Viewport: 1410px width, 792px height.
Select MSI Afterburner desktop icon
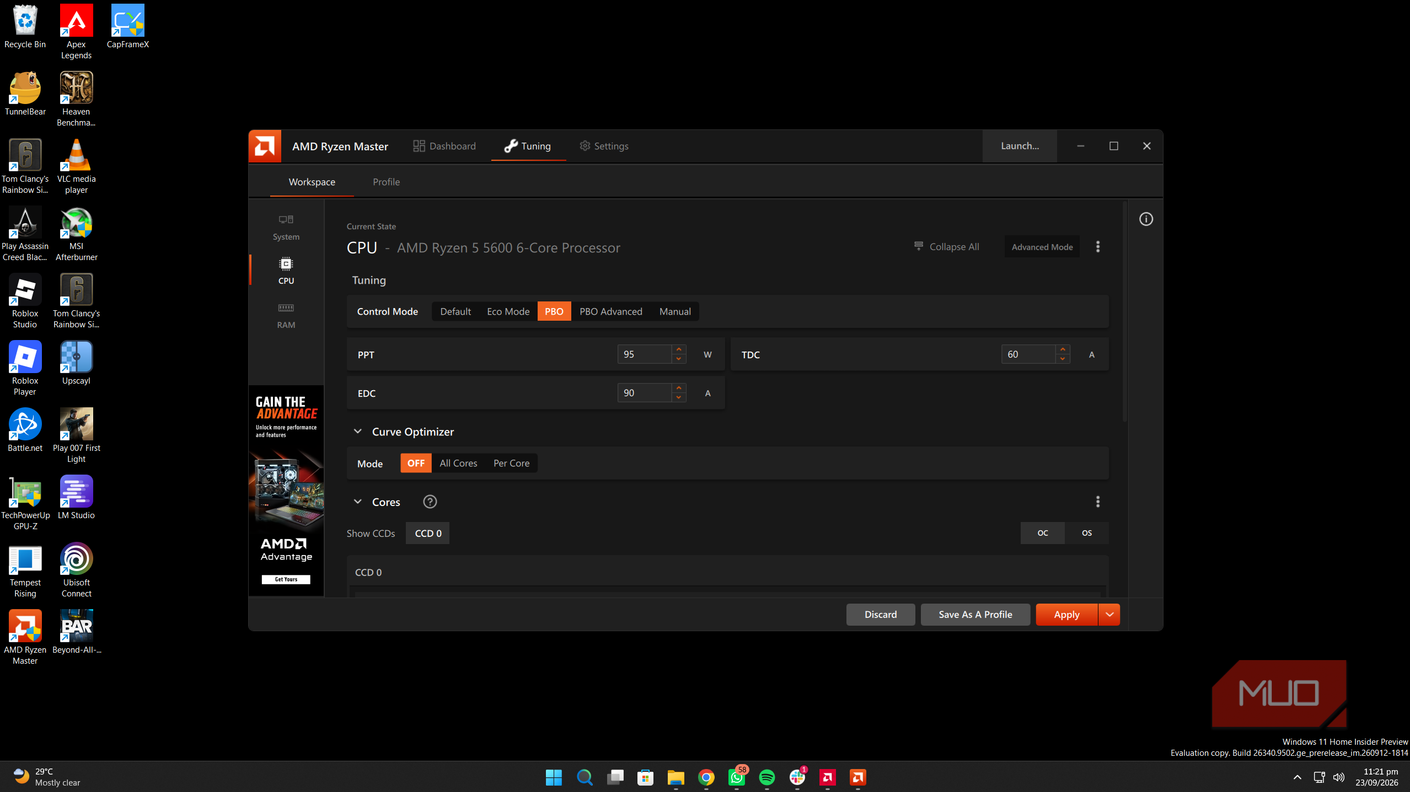(x=76, y=234)
